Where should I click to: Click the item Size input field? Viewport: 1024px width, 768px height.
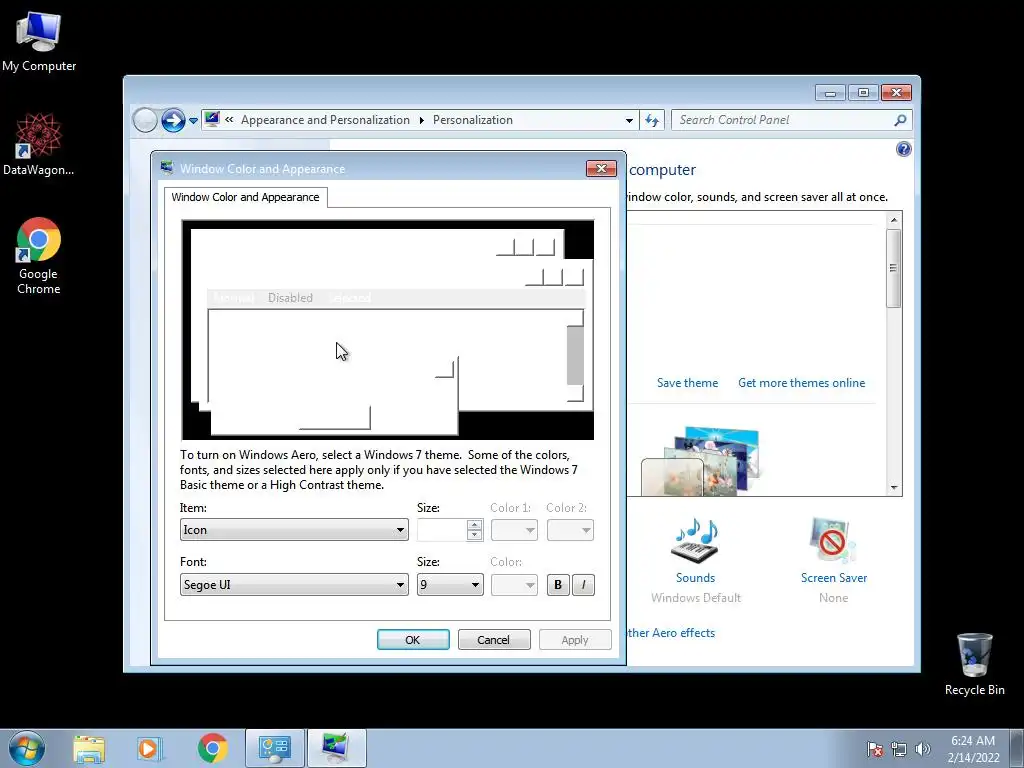click(x=442, y=530)
